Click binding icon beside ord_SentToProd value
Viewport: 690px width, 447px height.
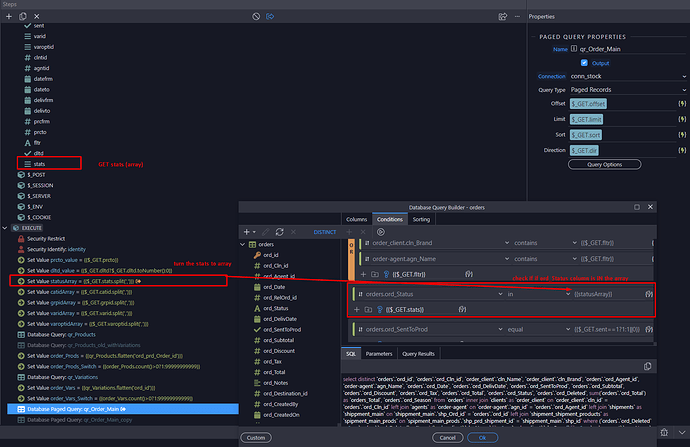(x=649, y=329)
